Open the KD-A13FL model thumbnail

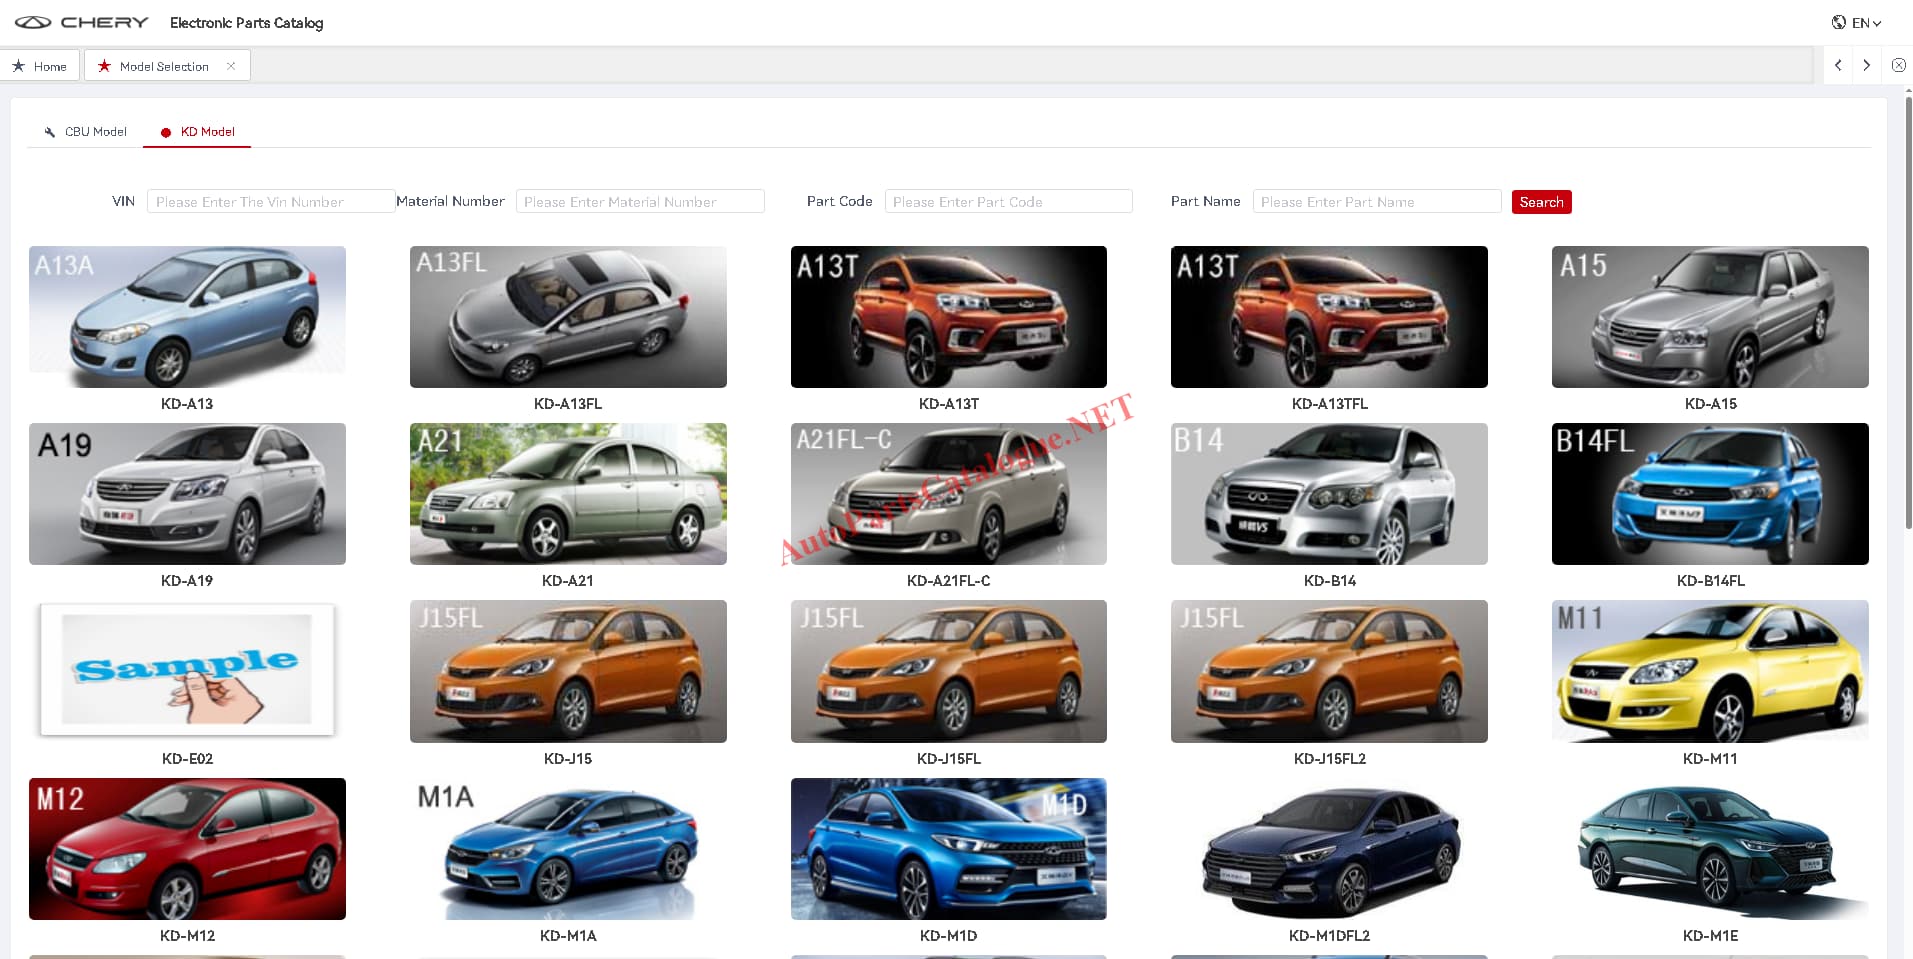click(568, 317)
